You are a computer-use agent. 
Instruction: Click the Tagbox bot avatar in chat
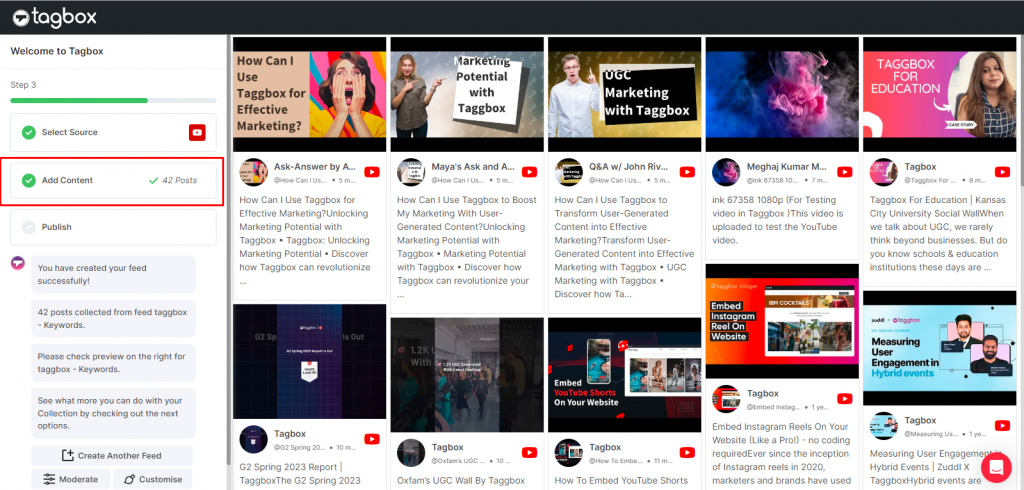coord(18,263)
